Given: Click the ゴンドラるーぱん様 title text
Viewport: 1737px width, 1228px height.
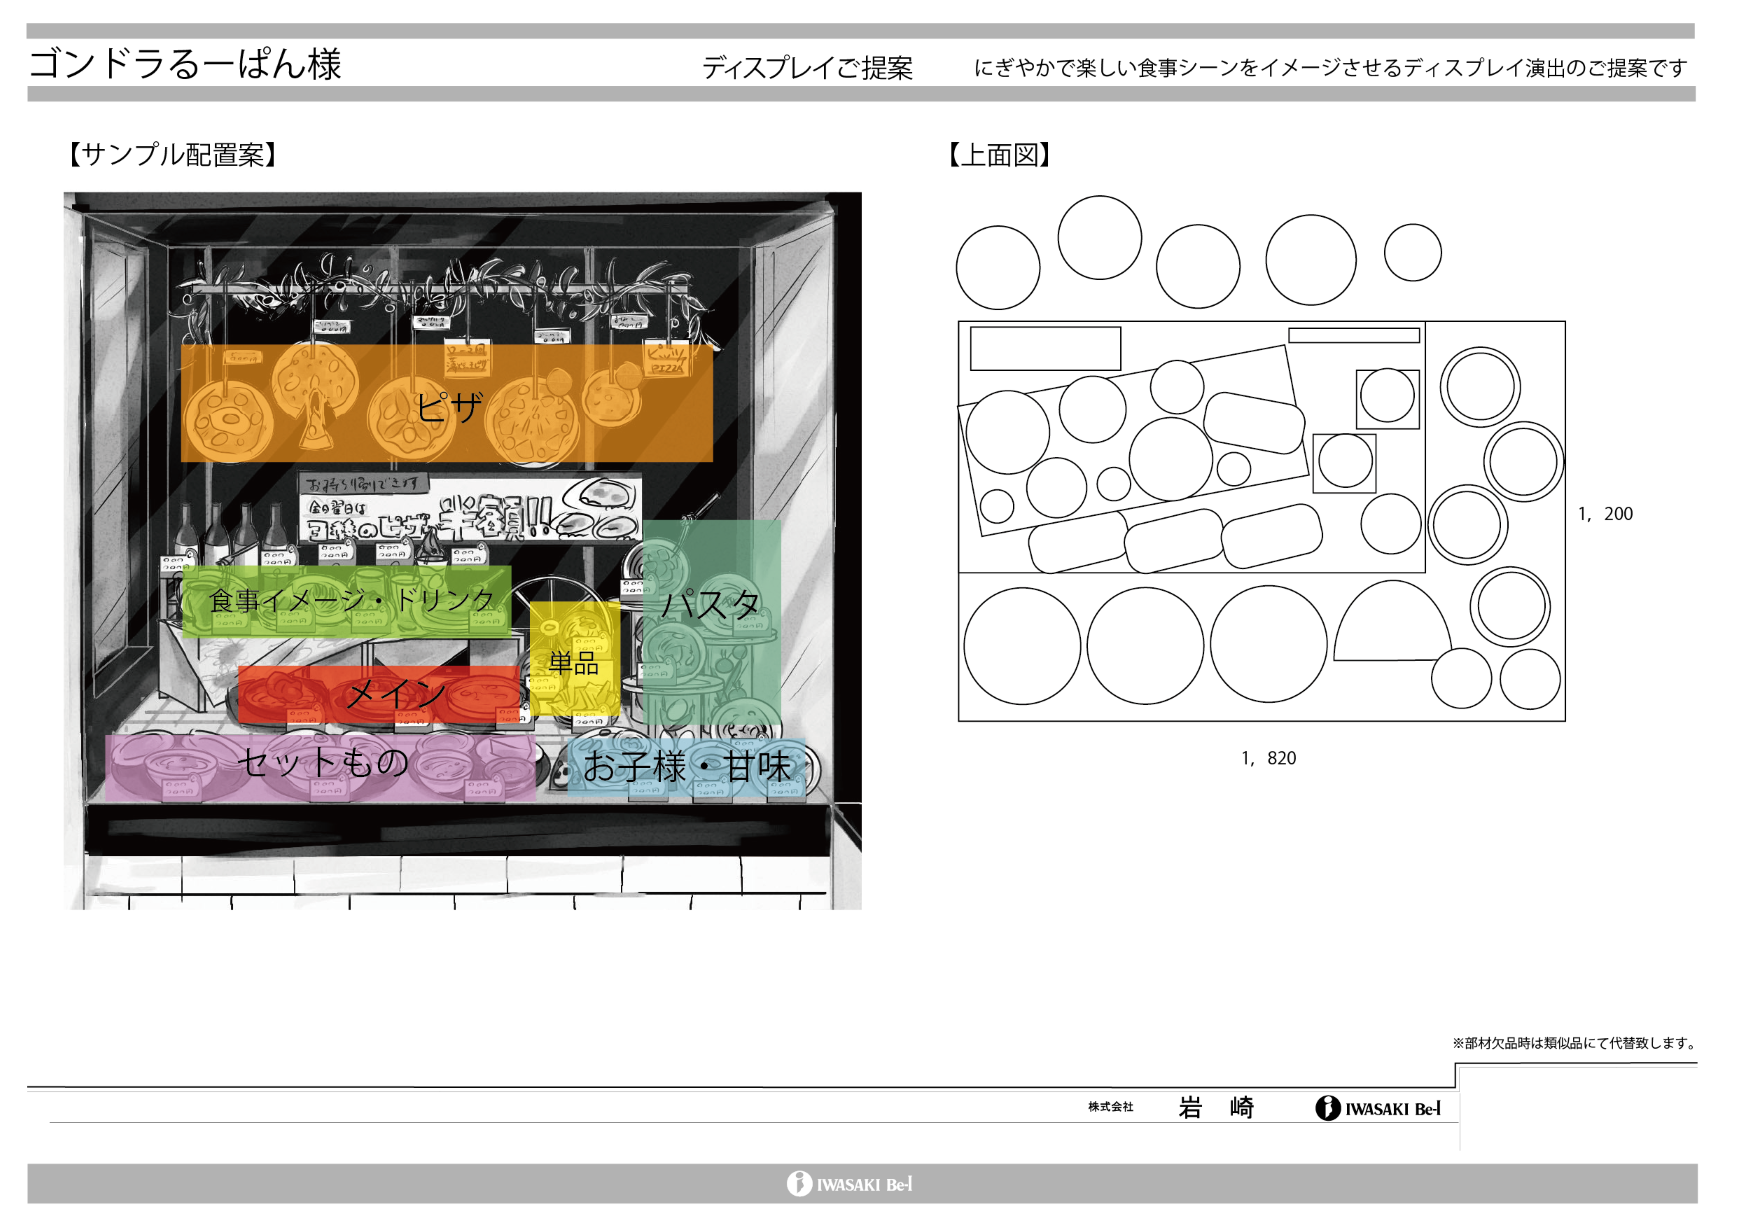Looking at the screenshot, I should coord(185,64).
